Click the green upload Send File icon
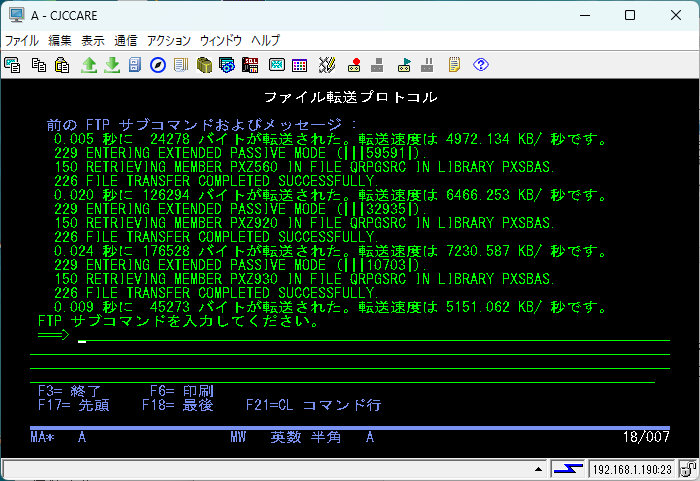This screenshot has width=700, height=481. [x=89, y=65]
